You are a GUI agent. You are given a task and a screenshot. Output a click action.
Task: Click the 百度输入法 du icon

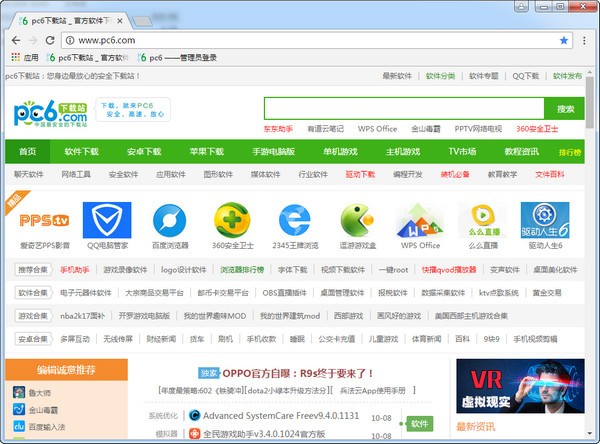click(x=19, y=426)
